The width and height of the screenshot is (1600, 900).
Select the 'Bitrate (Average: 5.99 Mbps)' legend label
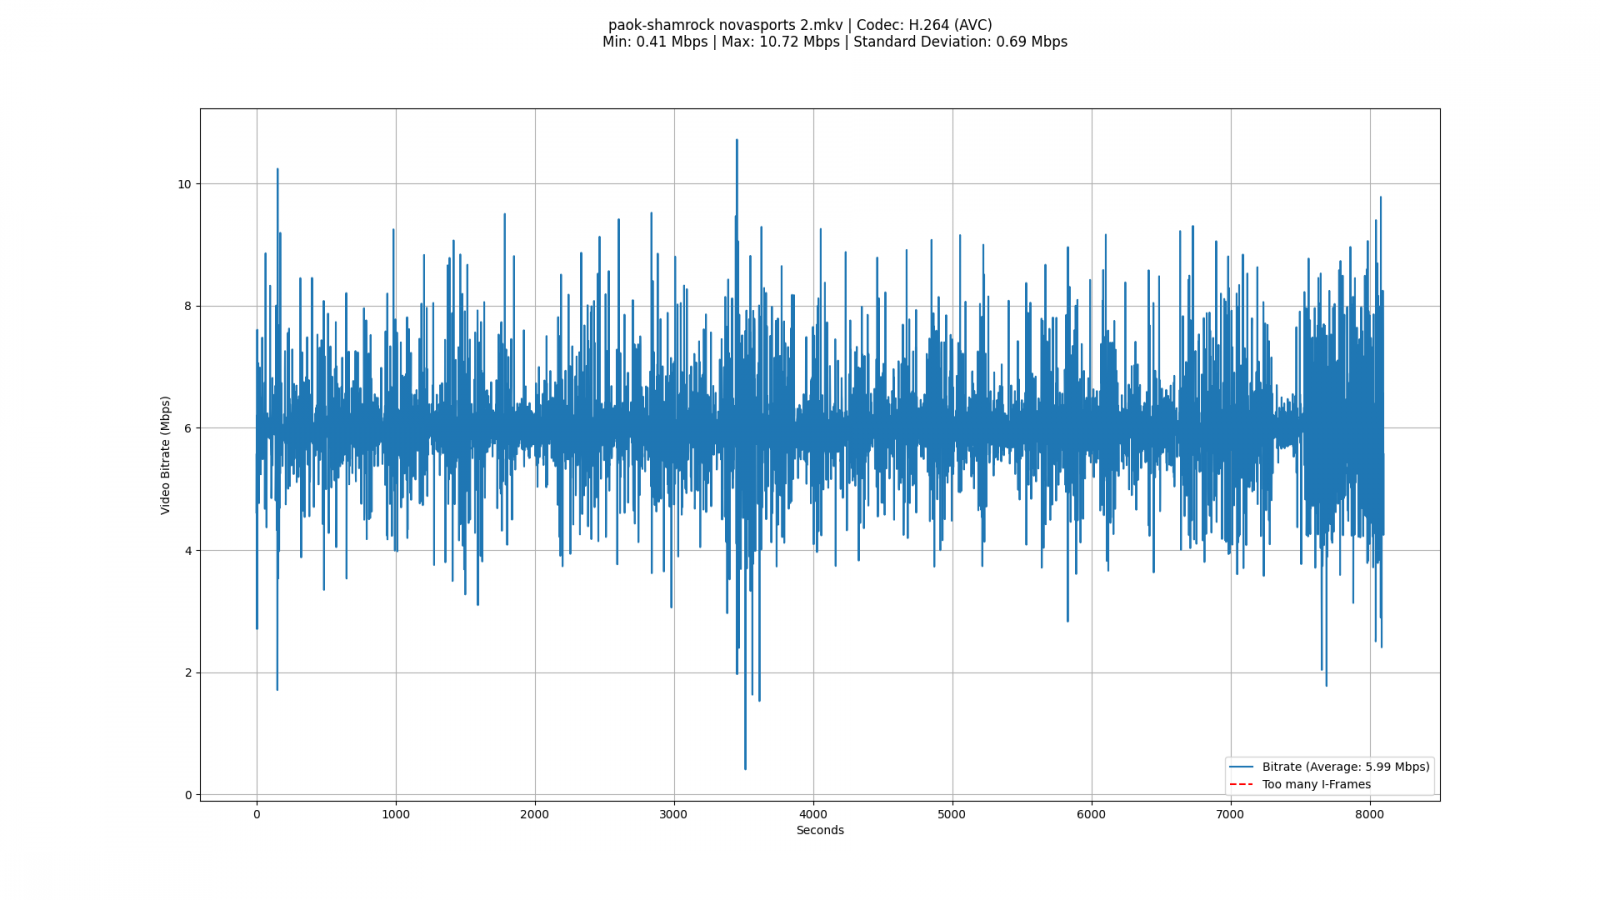pos(1345,767)
